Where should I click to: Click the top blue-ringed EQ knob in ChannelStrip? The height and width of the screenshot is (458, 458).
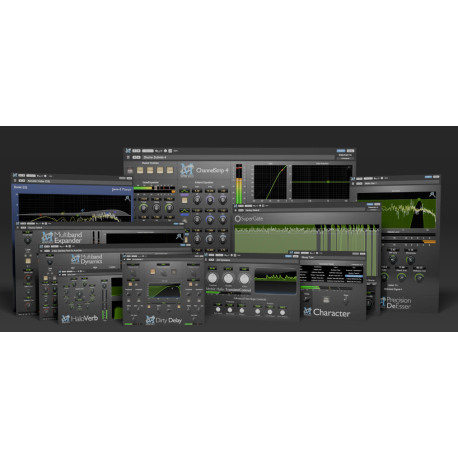pyautogui.click(x=210, y=200)
